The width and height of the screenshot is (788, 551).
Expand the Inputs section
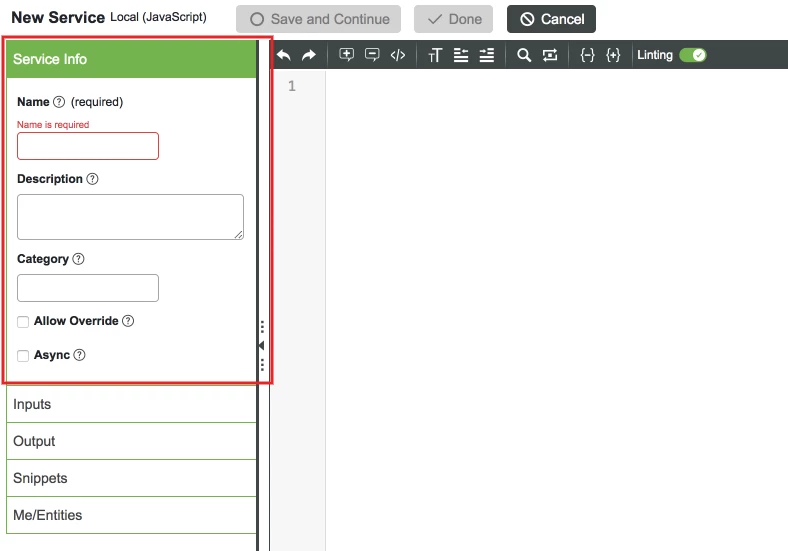(x=131, y=404)
